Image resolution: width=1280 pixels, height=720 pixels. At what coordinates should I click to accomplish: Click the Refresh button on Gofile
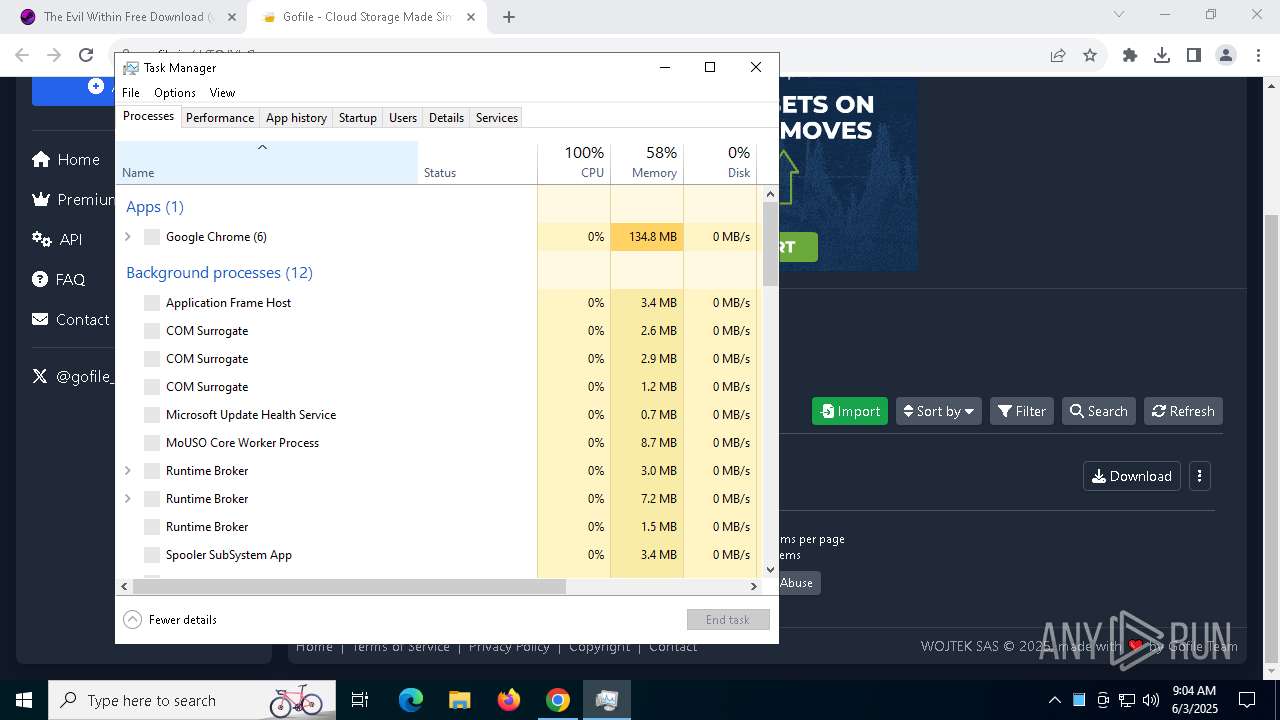click(x=1183, y=411)
